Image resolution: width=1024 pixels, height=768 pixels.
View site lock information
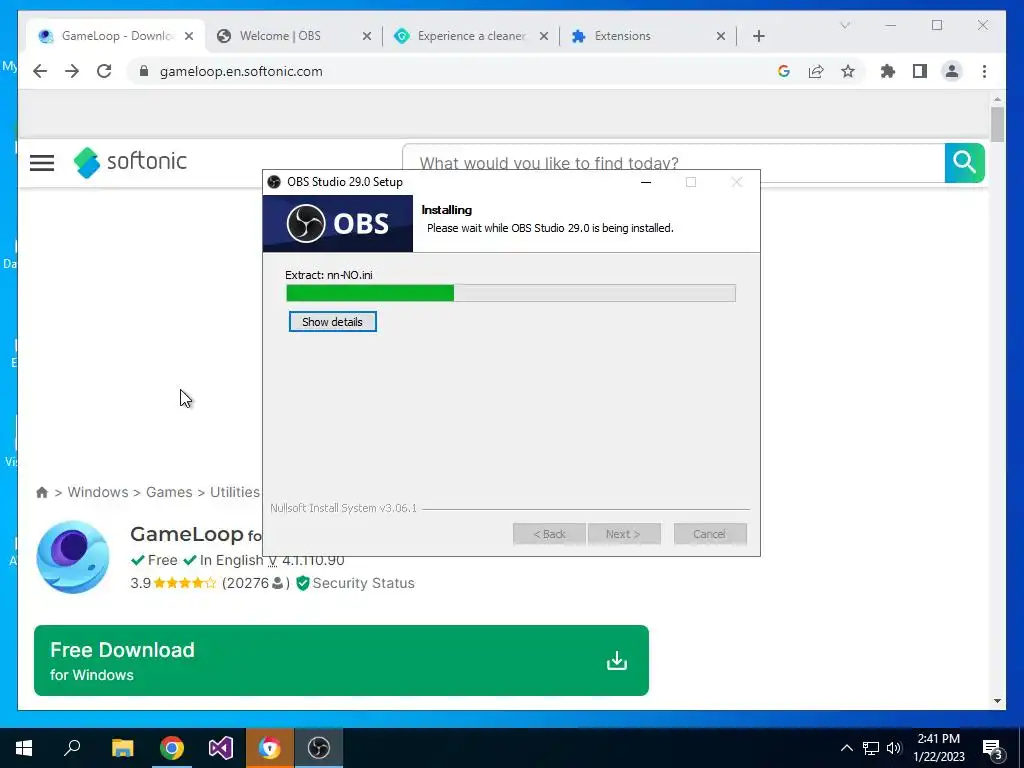pos(144,71)
